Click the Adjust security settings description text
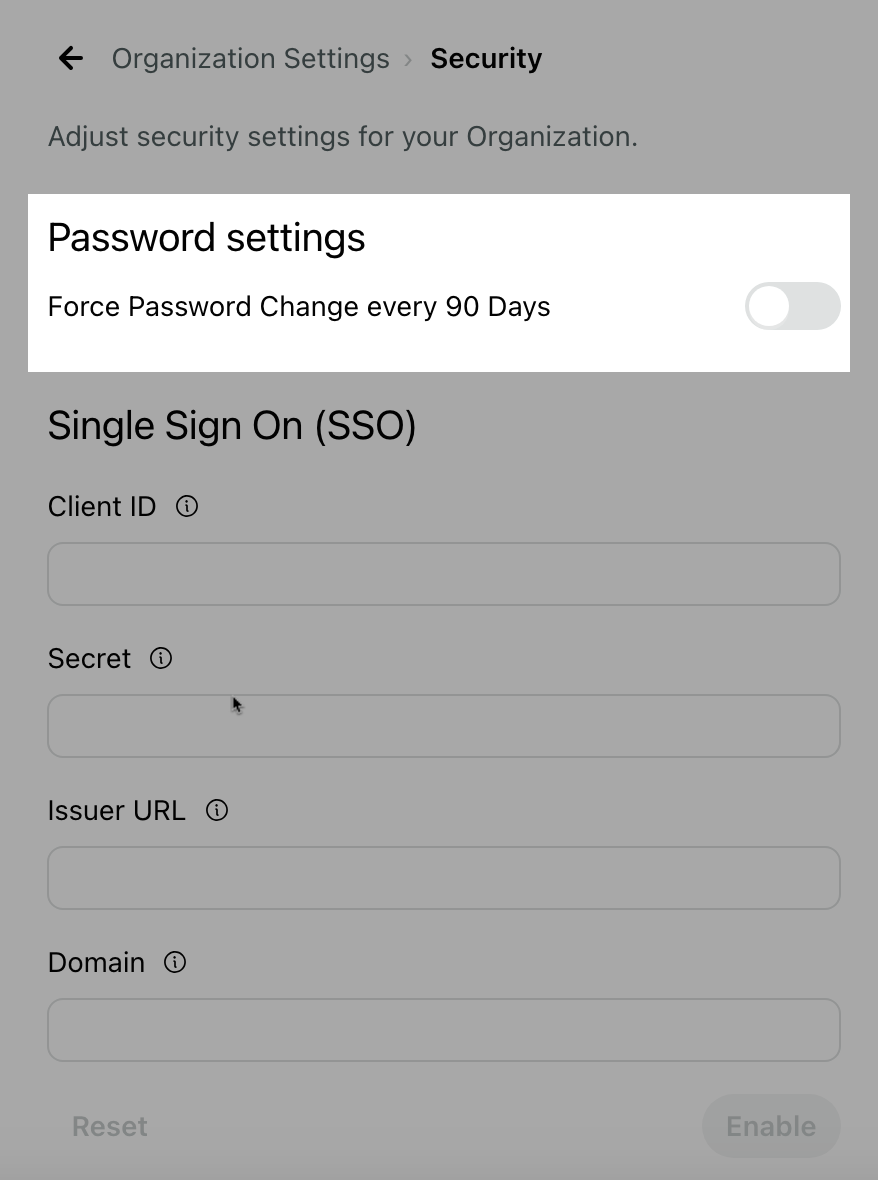This screenshot has width=878, height=1180. coord(342,137)
